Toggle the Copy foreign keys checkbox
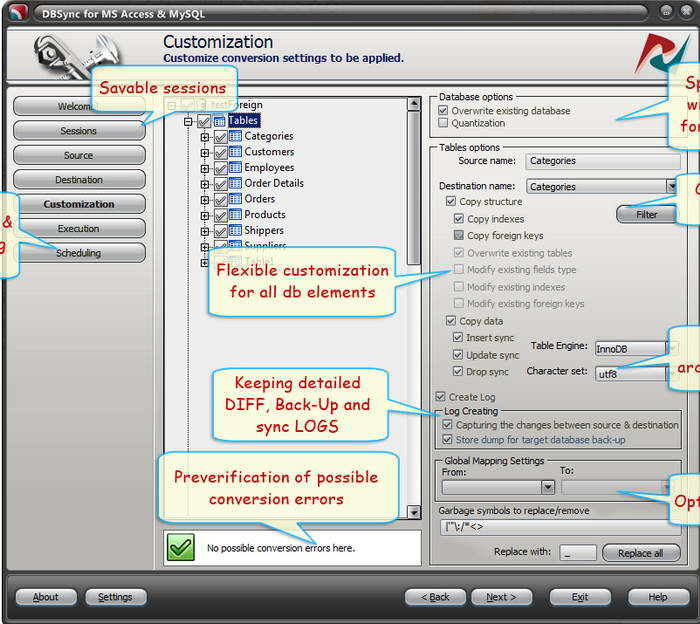Viewport: 700px width, 624px height. 458,235
